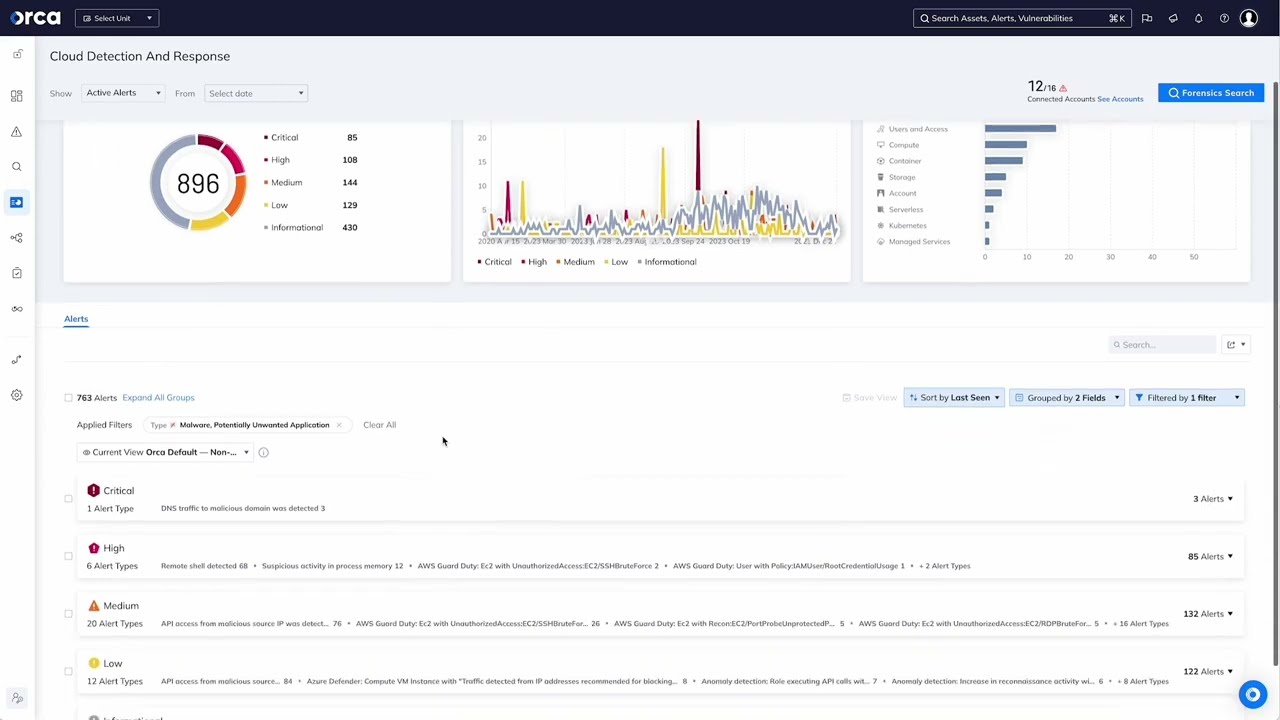Click the donut chart total 896
This screenshot has width=1280, height=720.
[x=198, y=184]
